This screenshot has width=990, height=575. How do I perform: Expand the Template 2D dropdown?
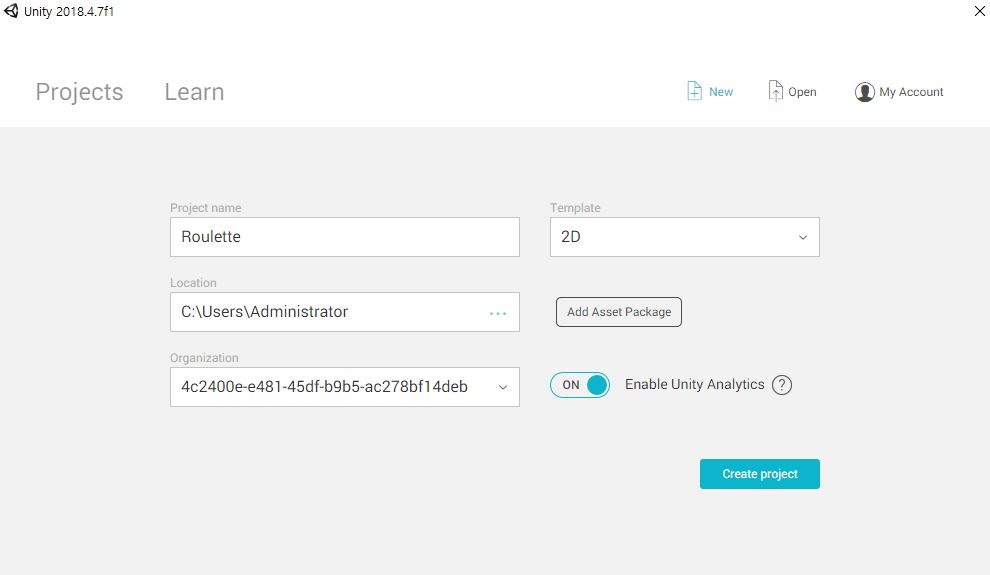pos(684,237)
